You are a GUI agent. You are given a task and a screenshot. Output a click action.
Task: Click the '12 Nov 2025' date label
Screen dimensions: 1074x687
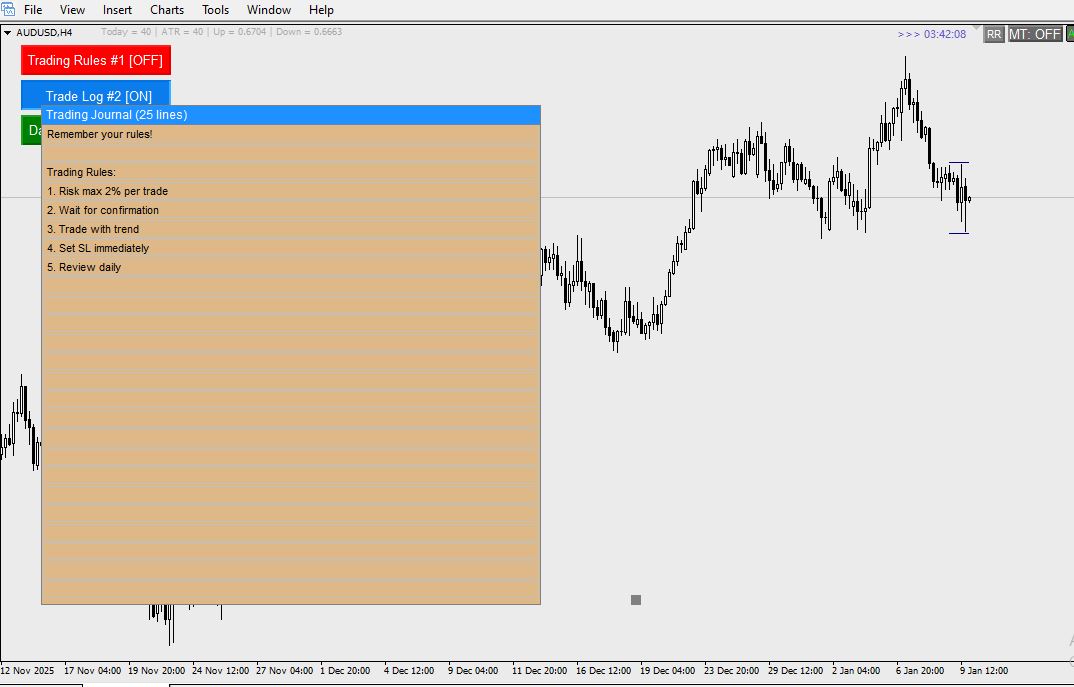[x=27, y=671]
